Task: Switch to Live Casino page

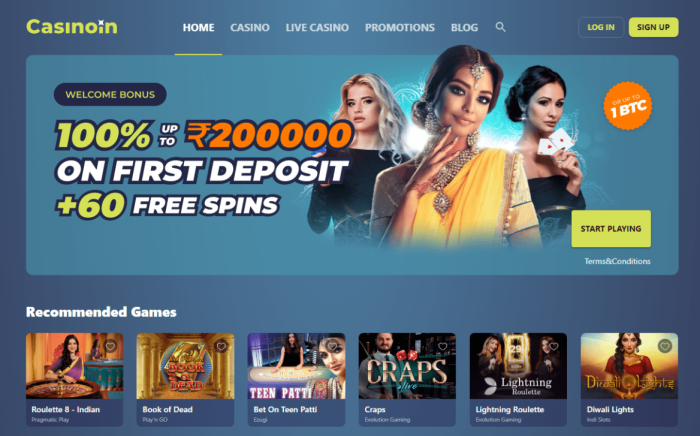Action: pyautogui.click(x=317, y=28)
